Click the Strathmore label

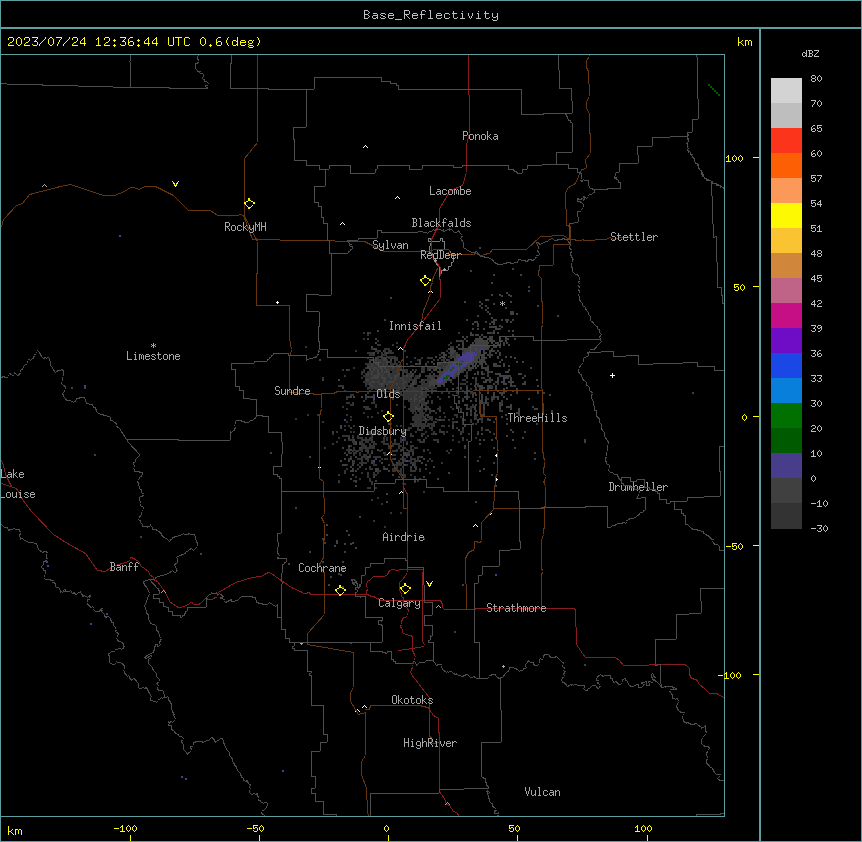[516, 608]
